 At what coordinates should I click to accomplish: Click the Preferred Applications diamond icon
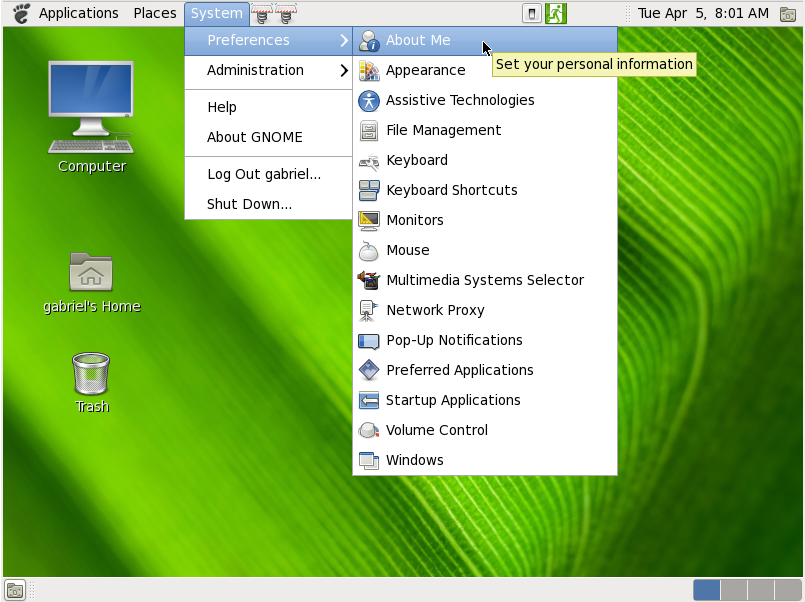point(369,371)
